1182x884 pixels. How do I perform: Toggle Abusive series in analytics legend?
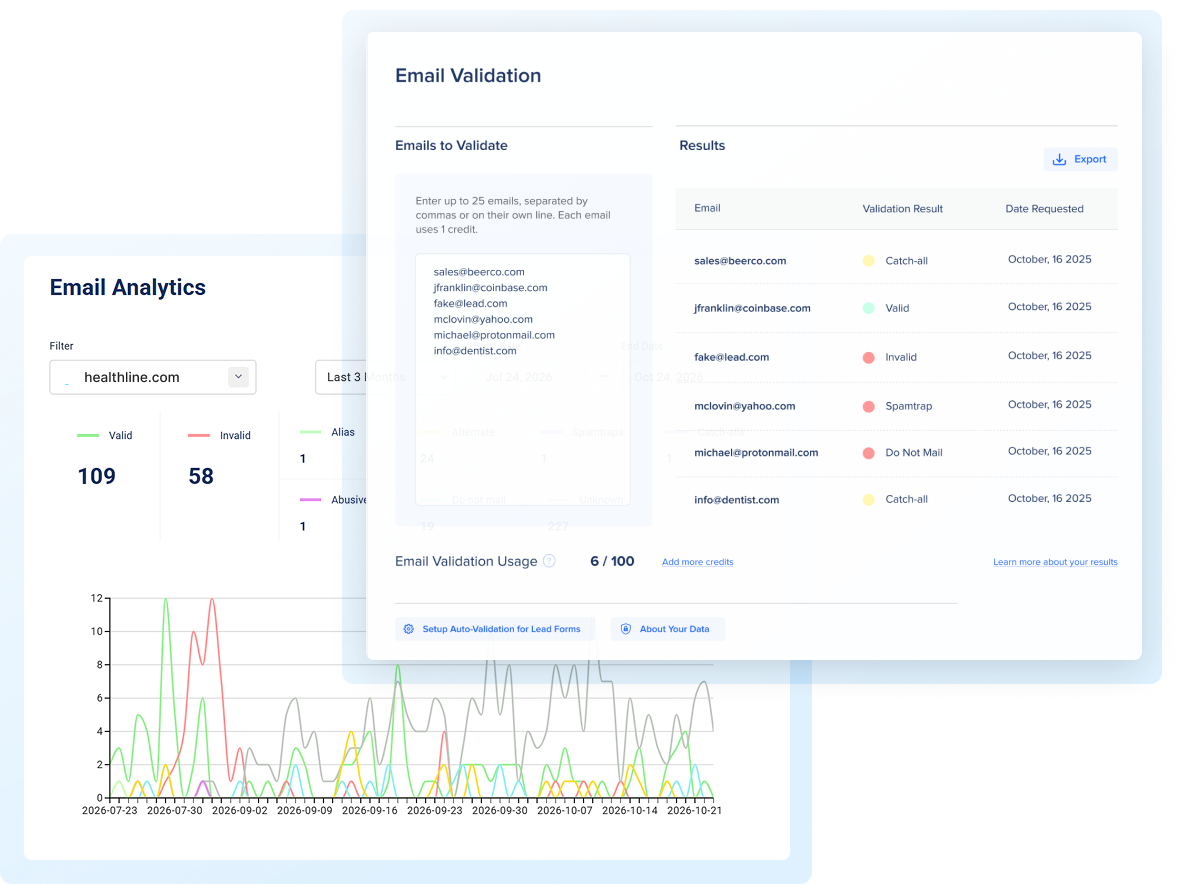pyautogui.click(x=332, y=500)
